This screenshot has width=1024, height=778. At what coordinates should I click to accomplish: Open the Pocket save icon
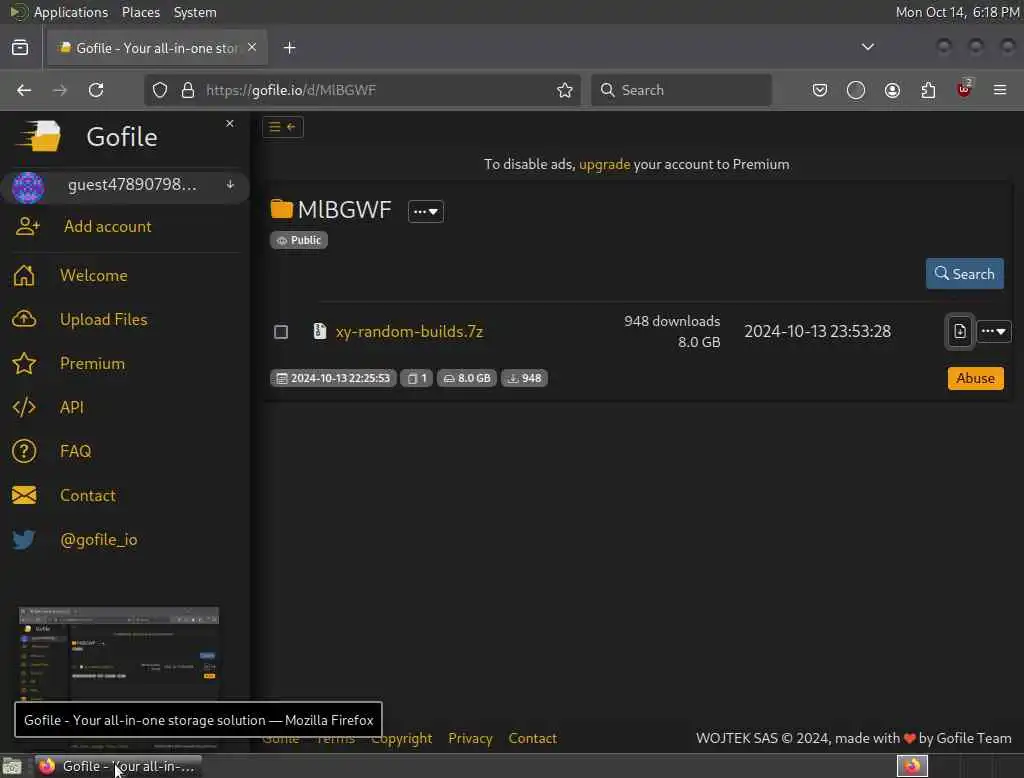820,90
